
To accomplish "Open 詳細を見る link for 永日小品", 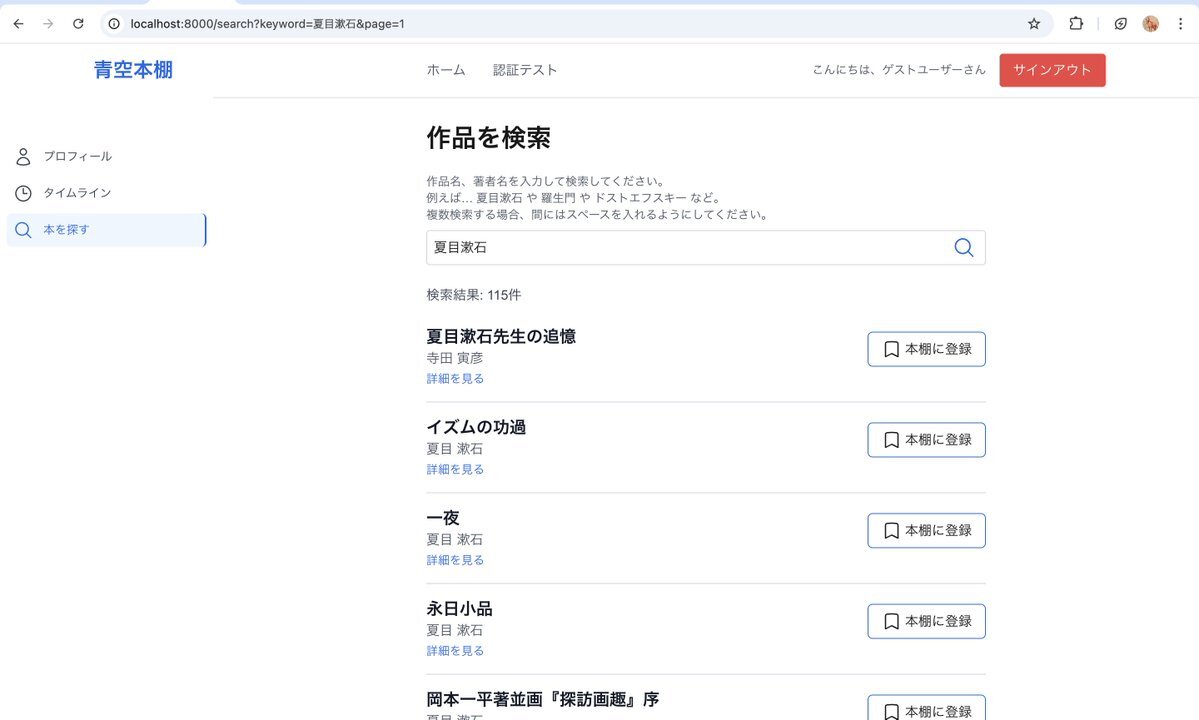I will tap(455, 651).
